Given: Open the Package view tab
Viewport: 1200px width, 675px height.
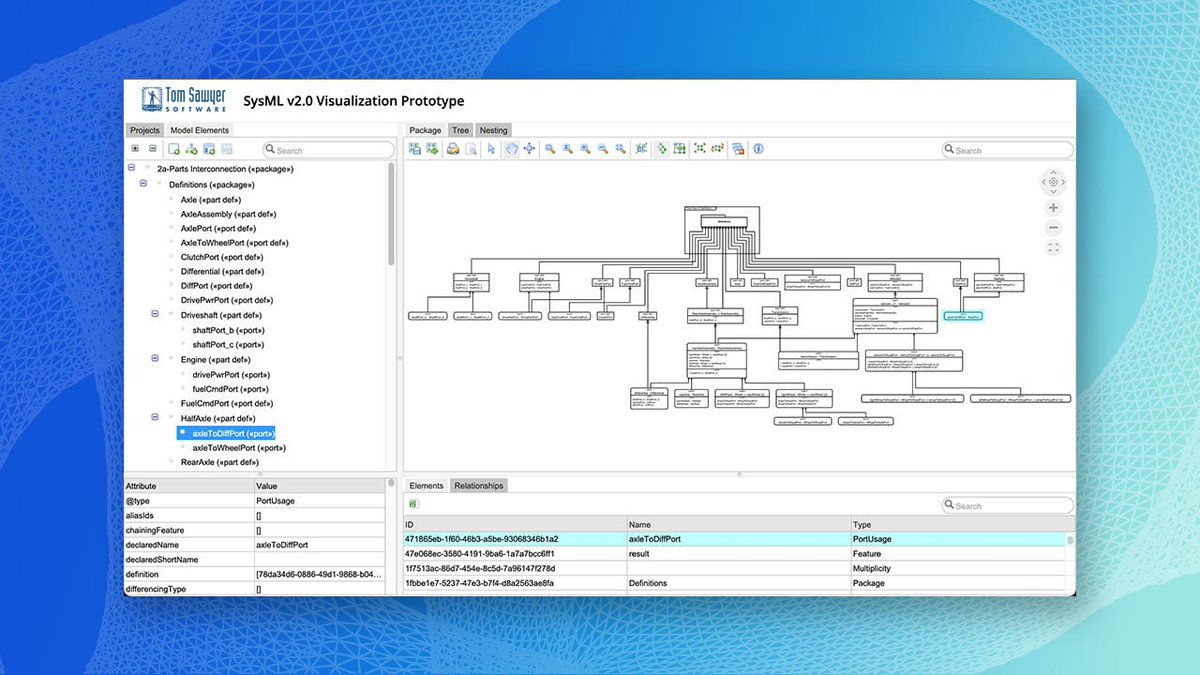Looking at the screenshot, I should click(425, 130).
